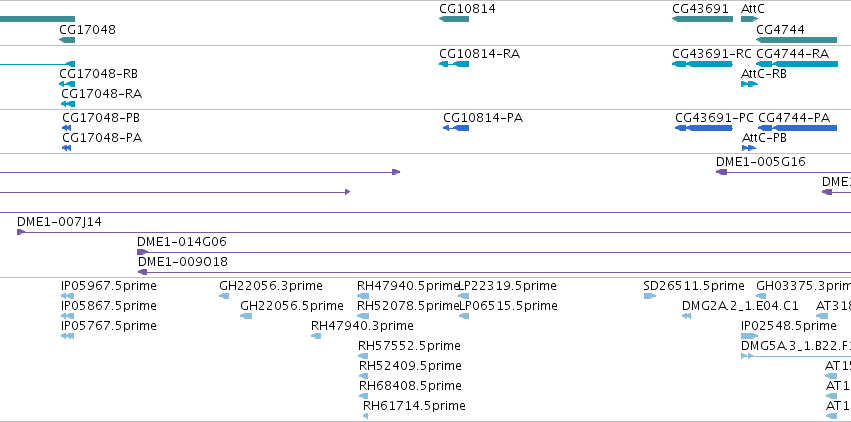This screenshot has width=851, height=422.
Task: Click the AttC gene arrow
Action: 750,19
